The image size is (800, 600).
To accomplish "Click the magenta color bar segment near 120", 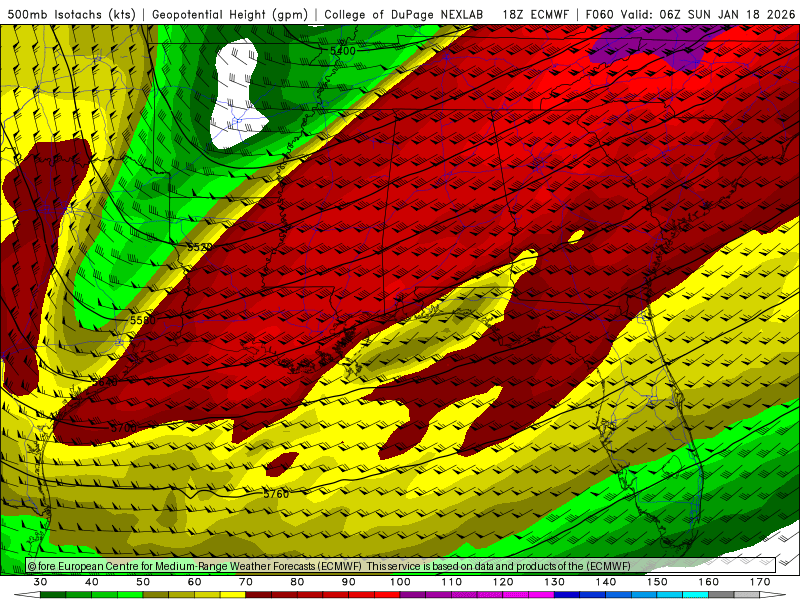I will click(x=516, y=595).
